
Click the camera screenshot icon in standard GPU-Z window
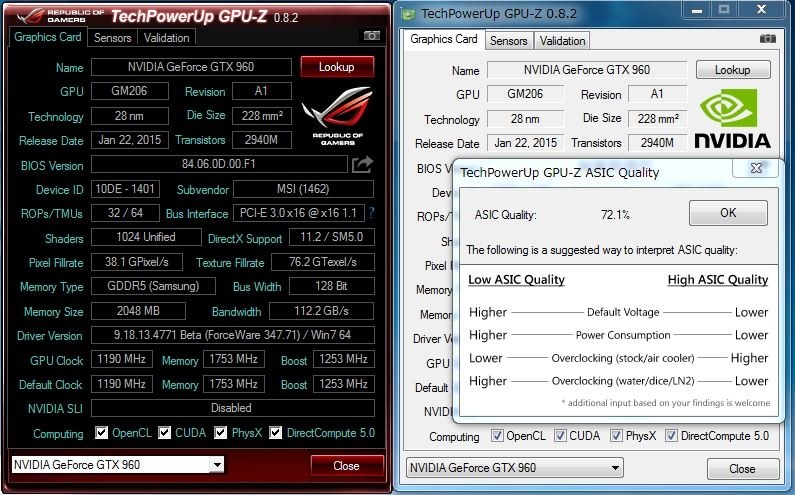768,39
